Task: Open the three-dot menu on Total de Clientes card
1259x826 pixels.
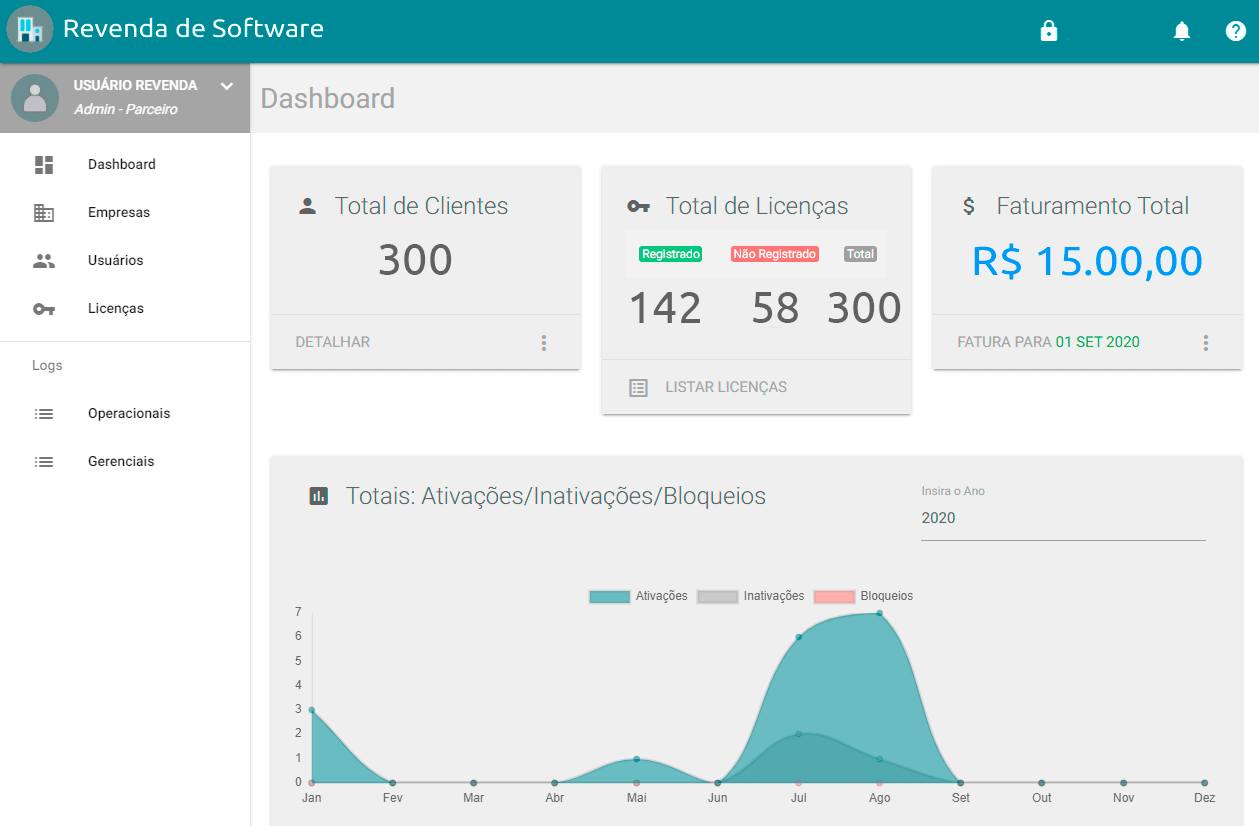Action: [x=544, y=343]
